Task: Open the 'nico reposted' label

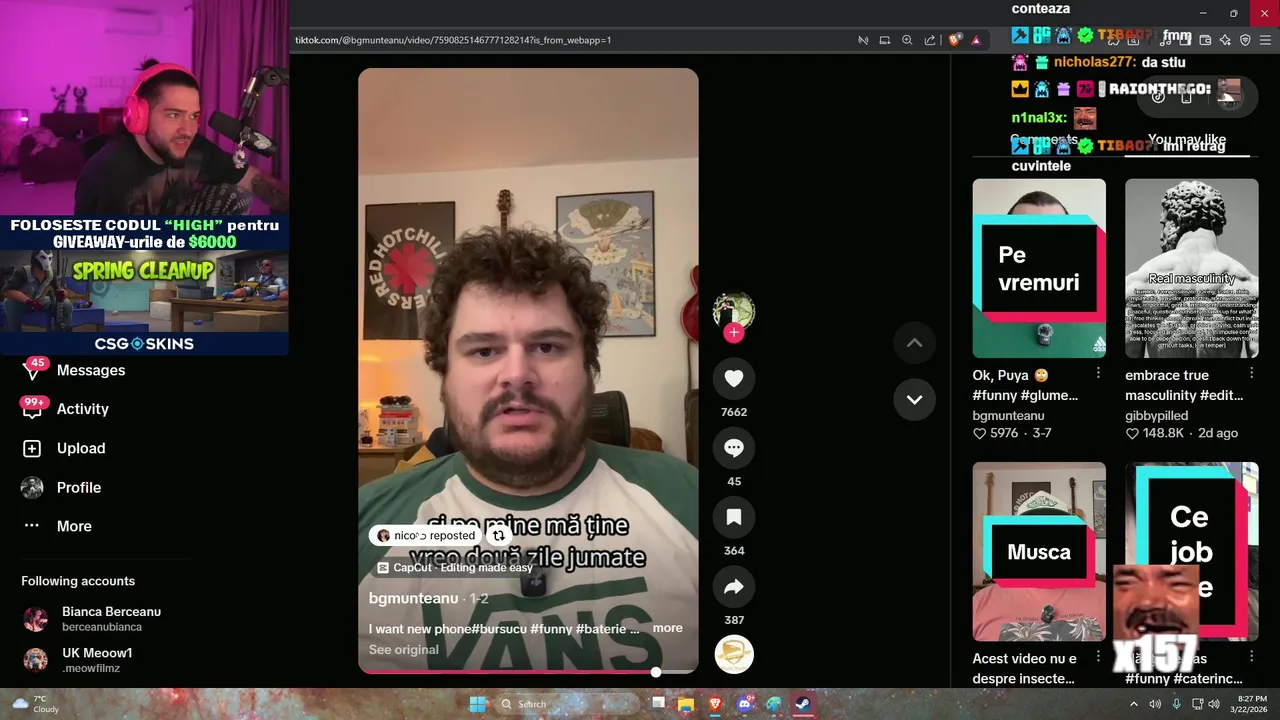Action: click(426, 536)
